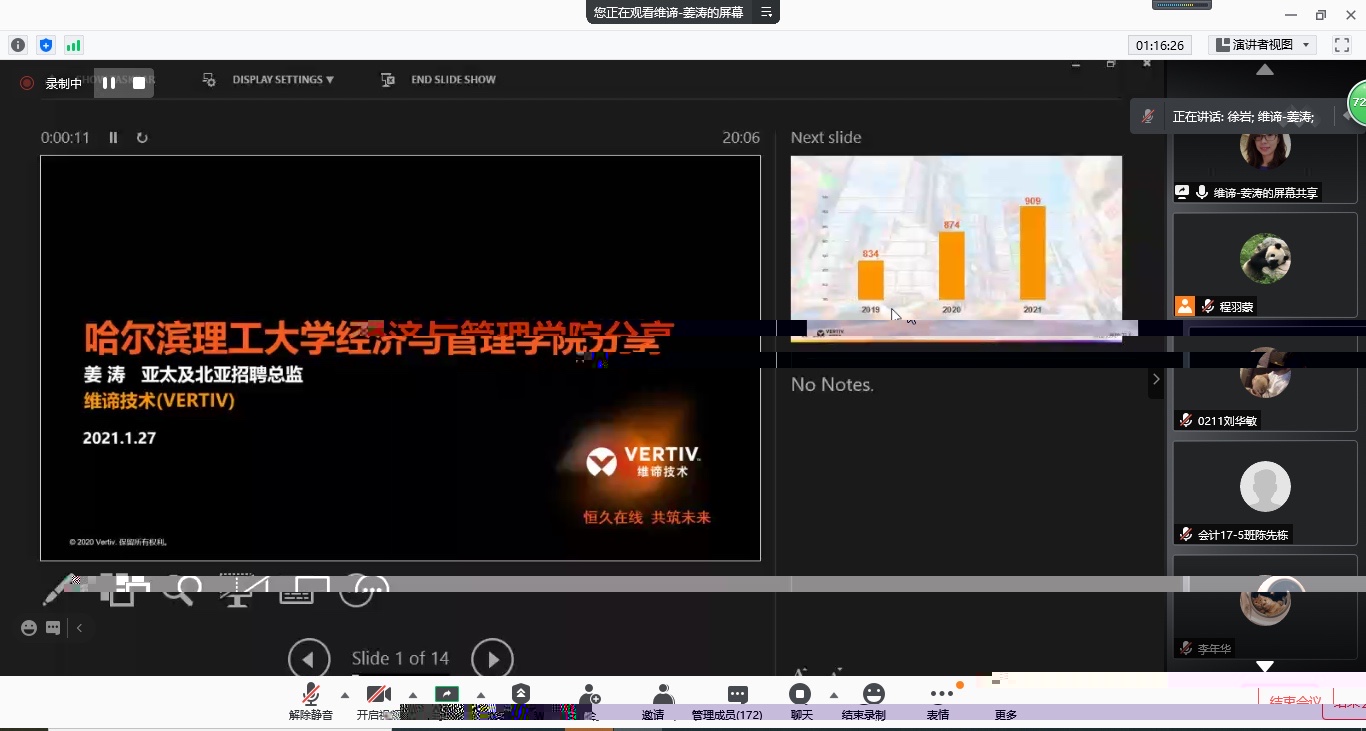Pause the meeting recording
The image size is (1366, 731).
(109, 83)
